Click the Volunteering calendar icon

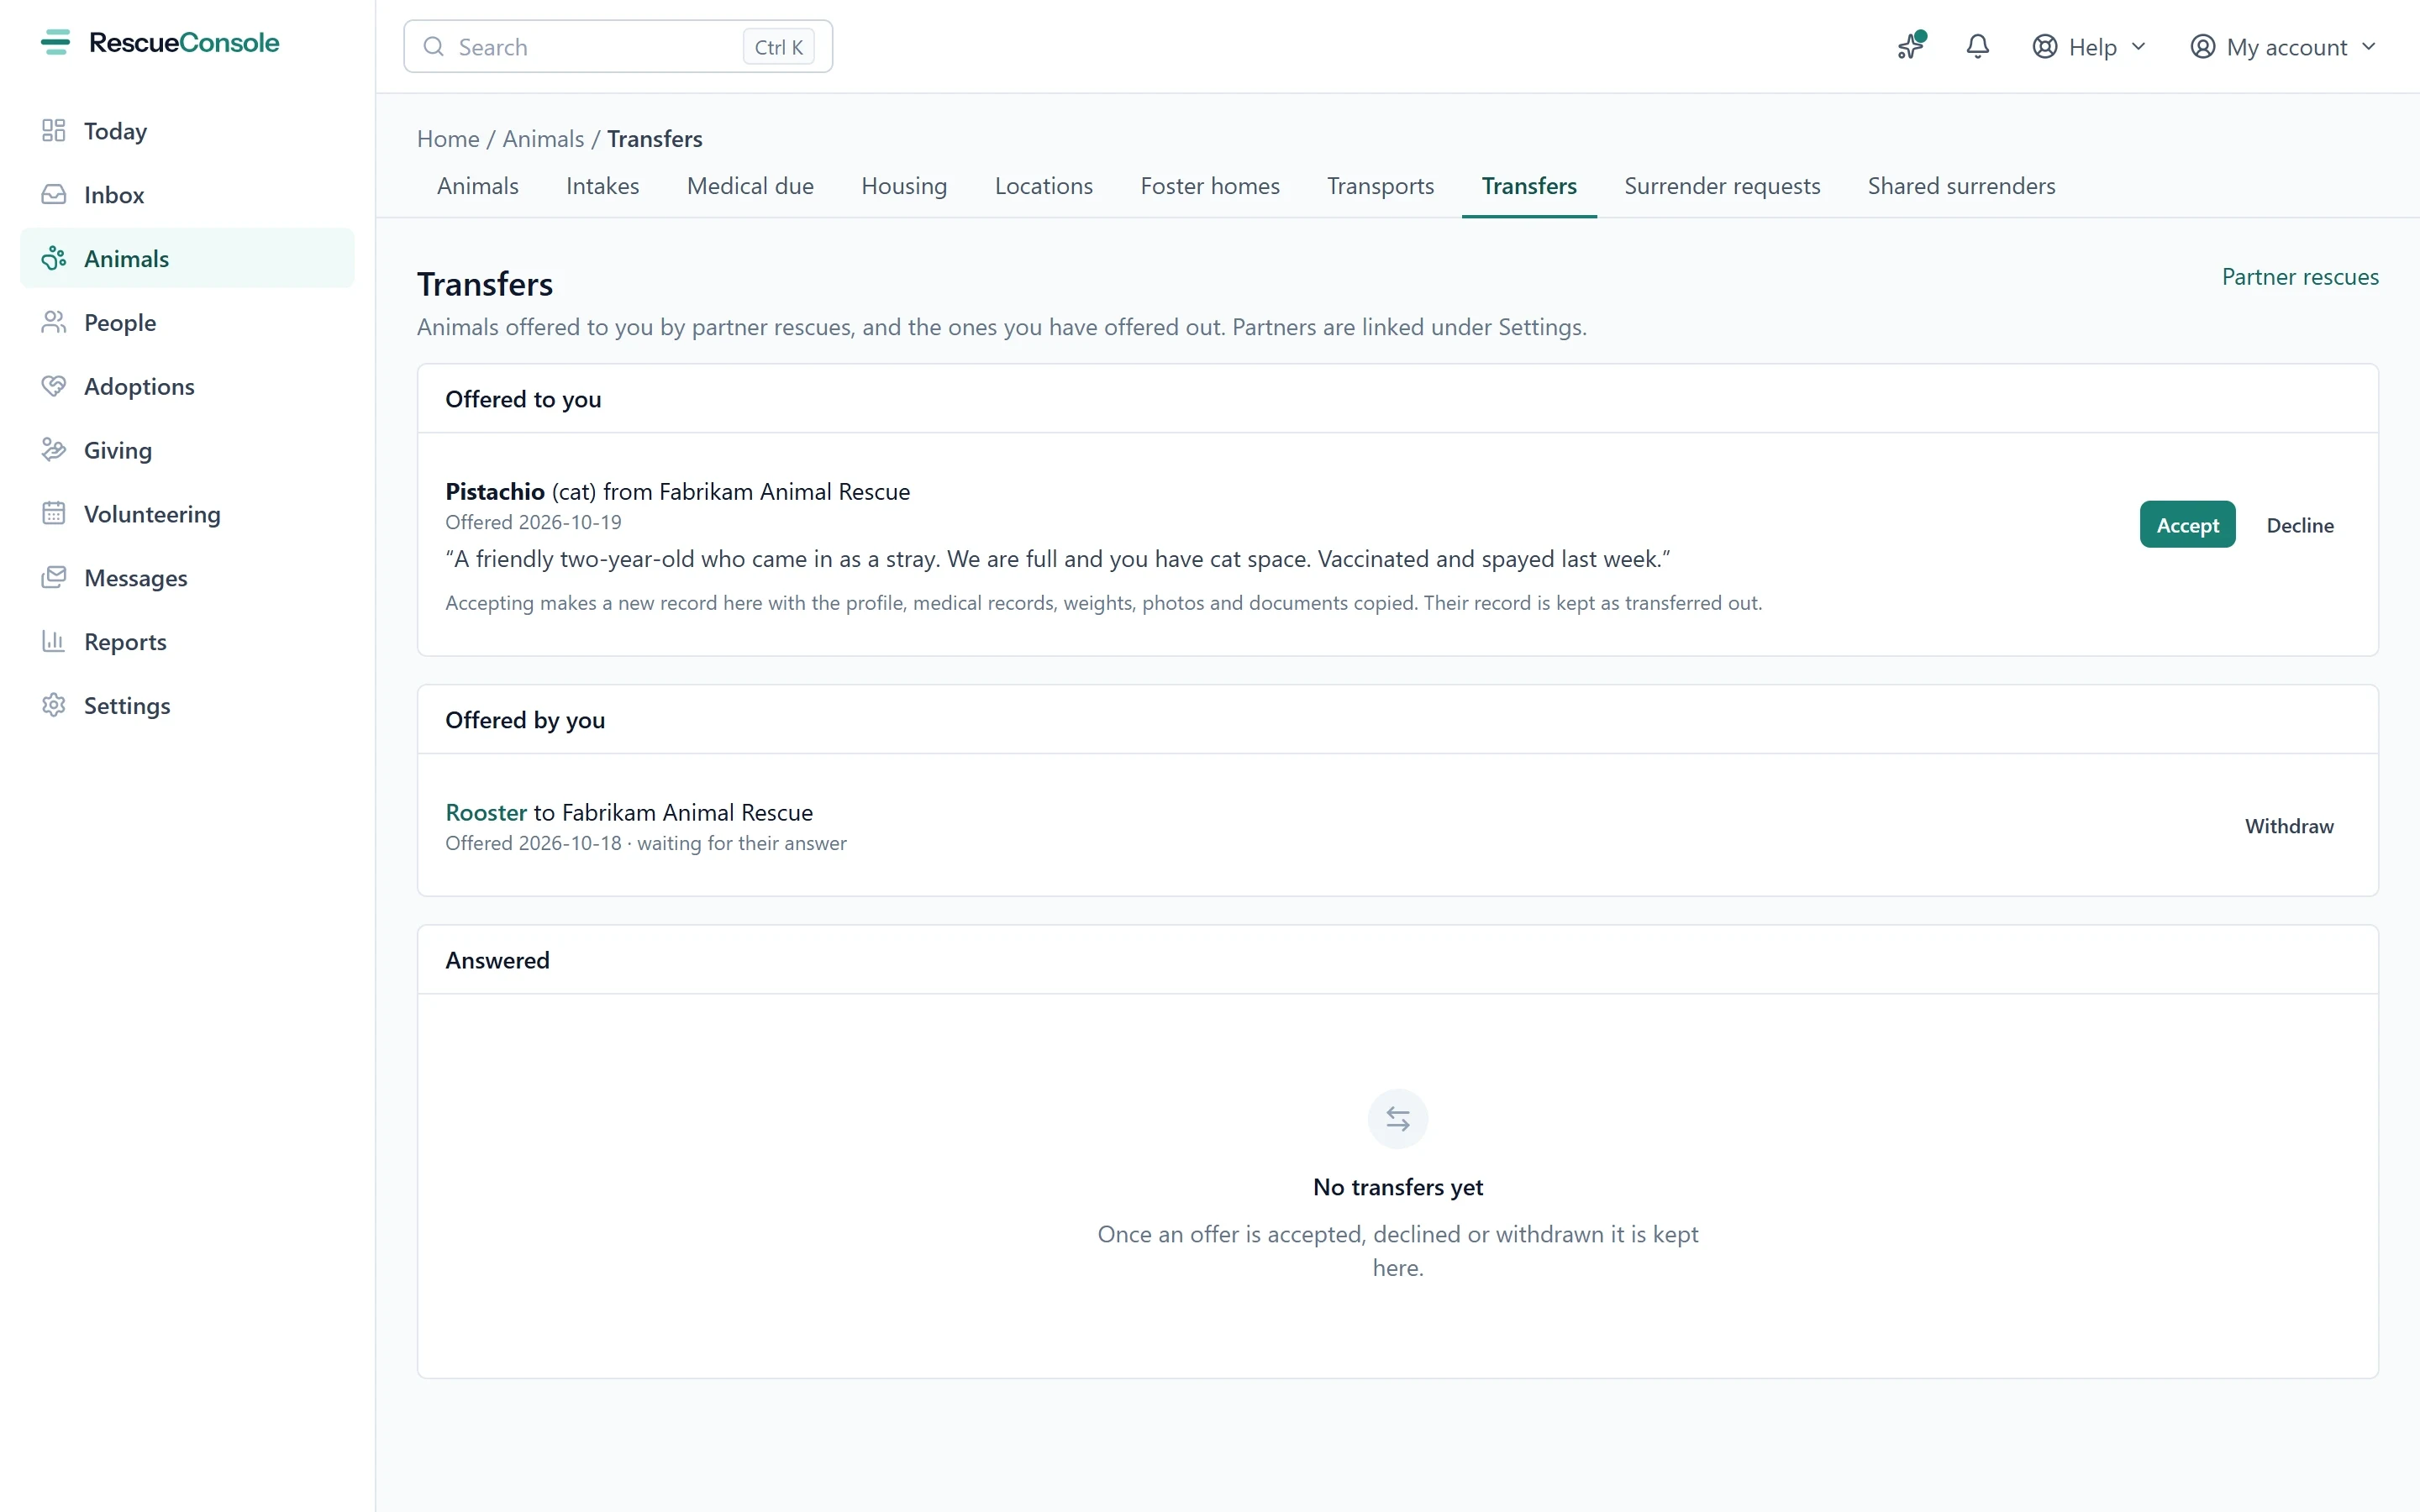click(54, 514)
